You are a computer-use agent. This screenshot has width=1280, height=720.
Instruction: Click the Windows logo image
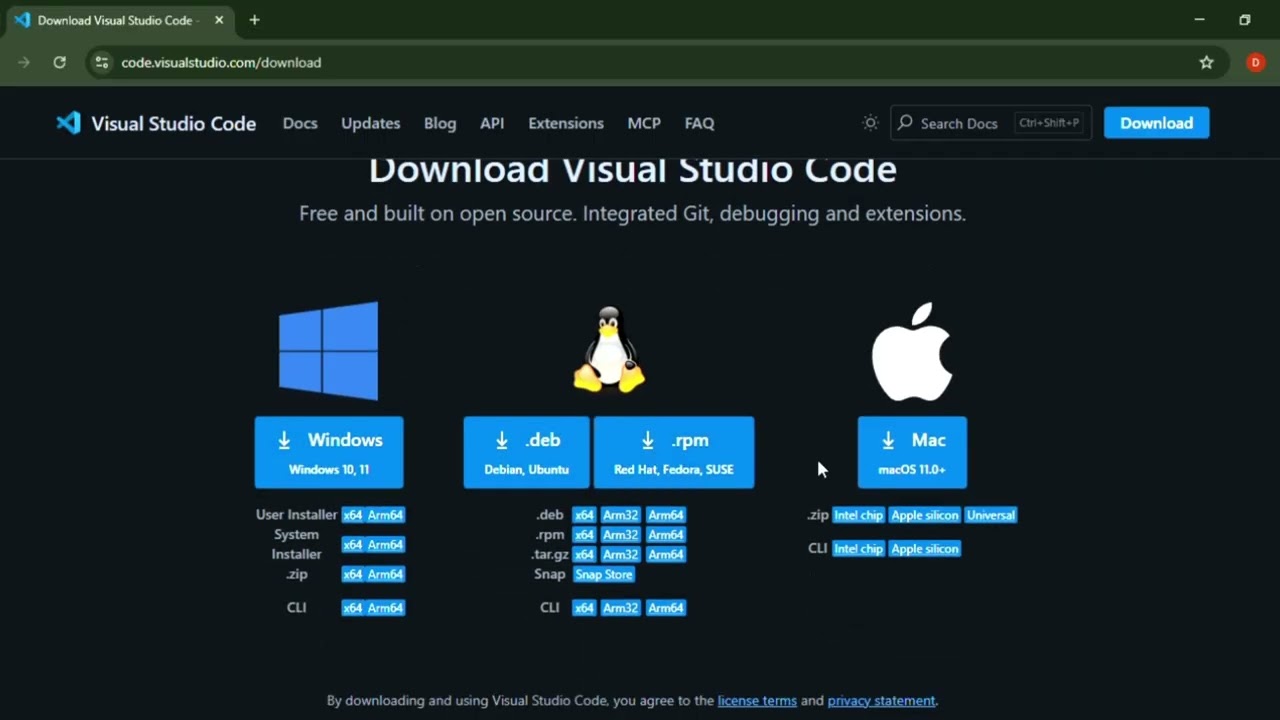pyautogui.click(x=329, y=351)
